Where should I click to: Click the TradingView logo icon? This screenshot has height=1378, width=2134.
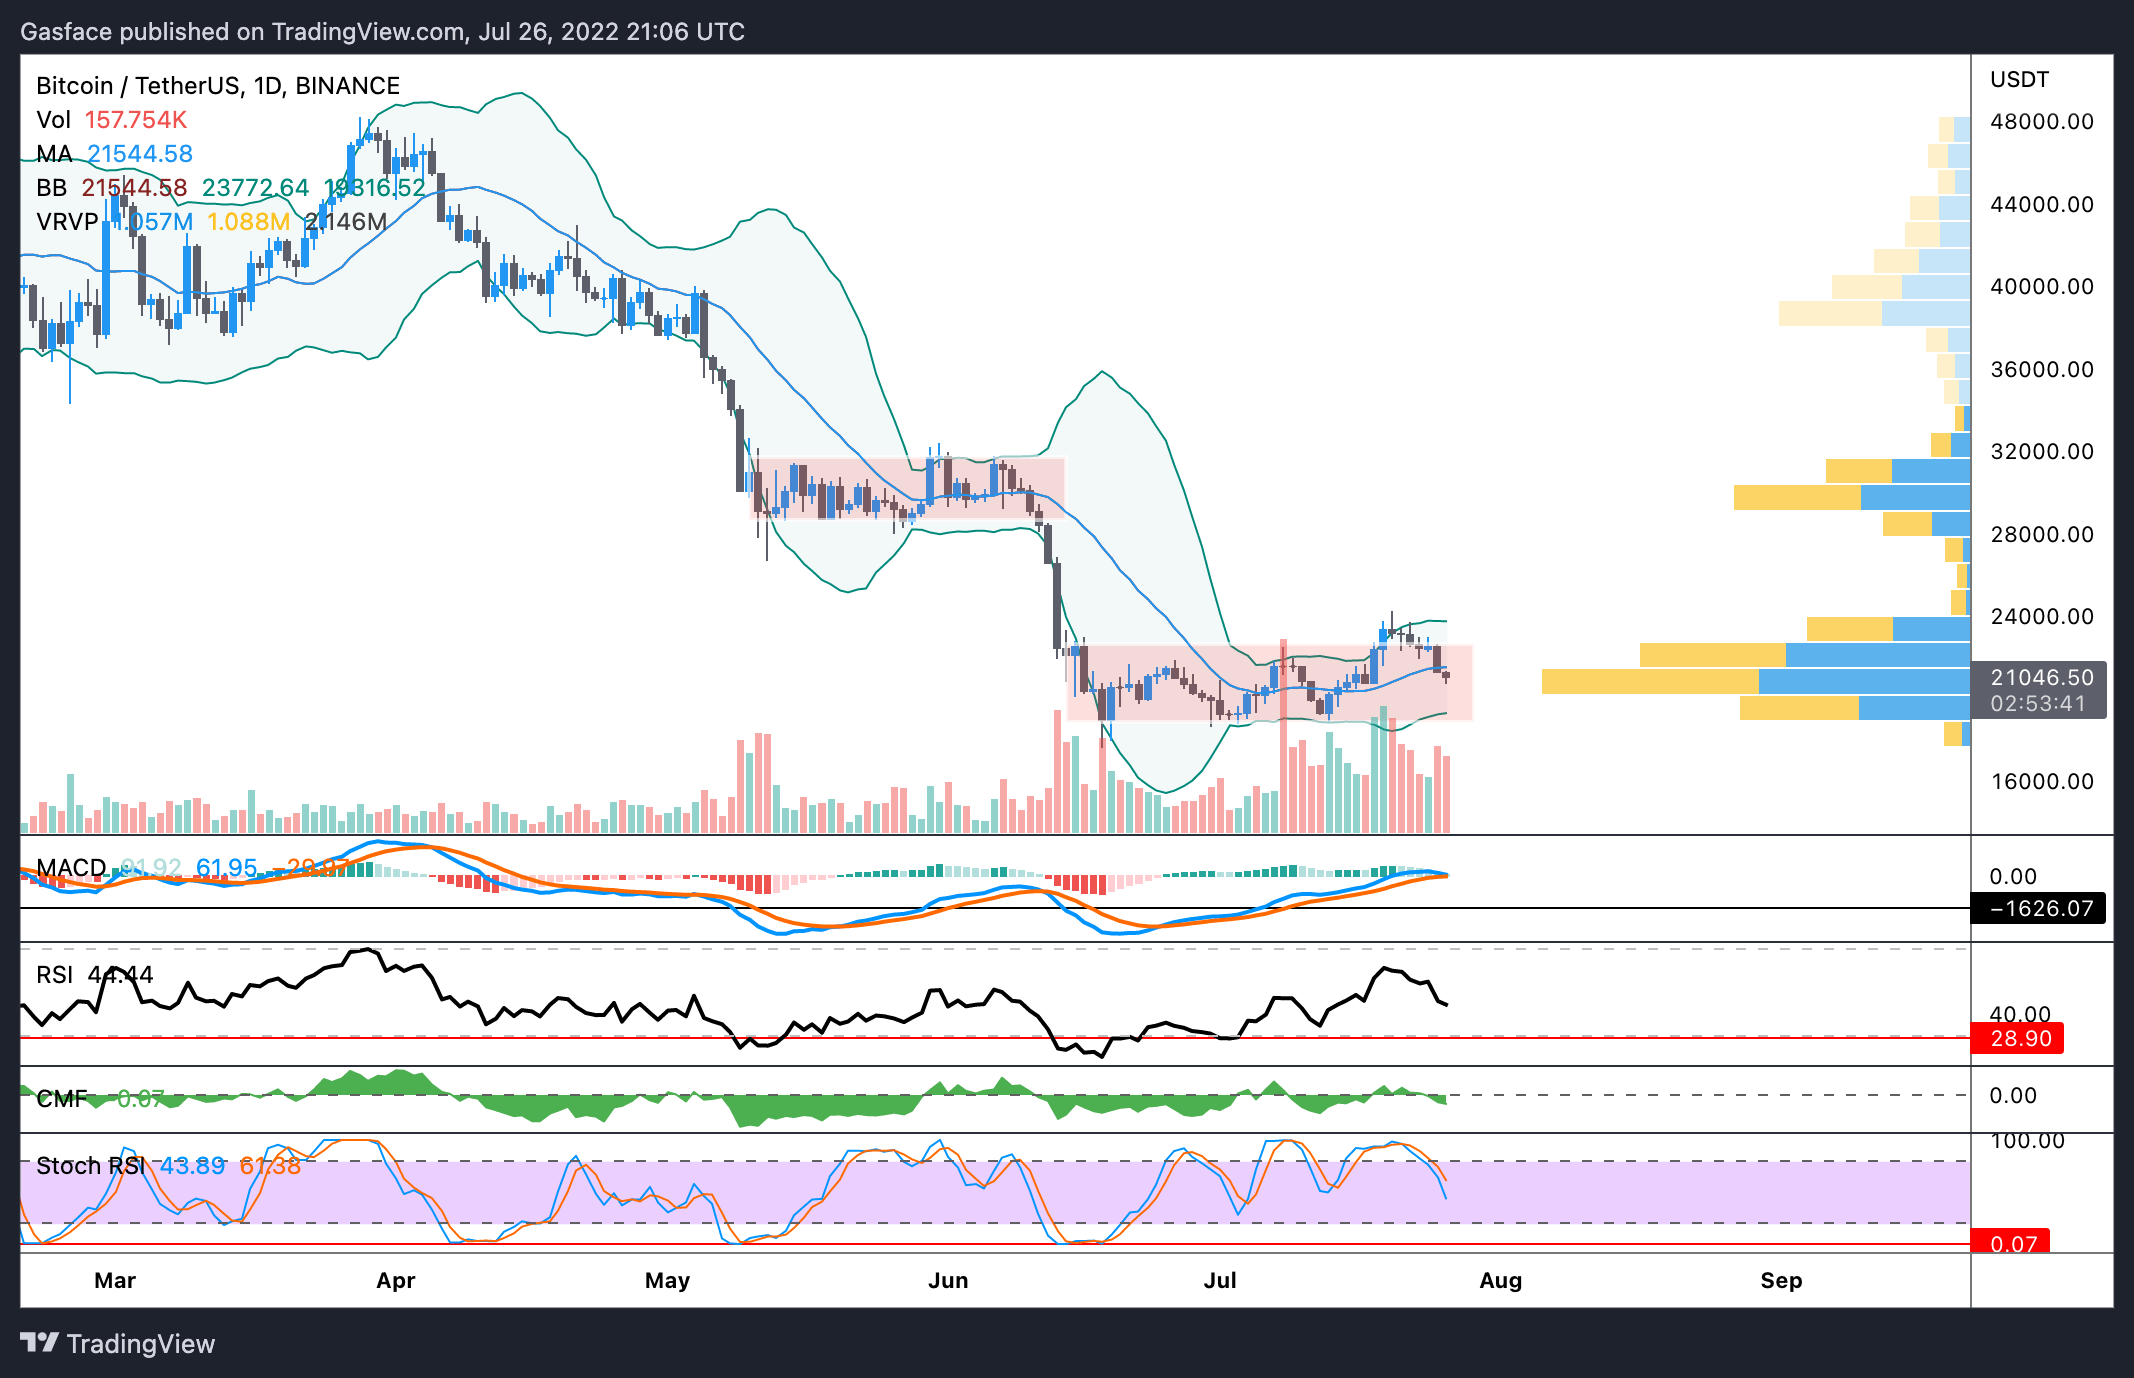click(40, 1342)
